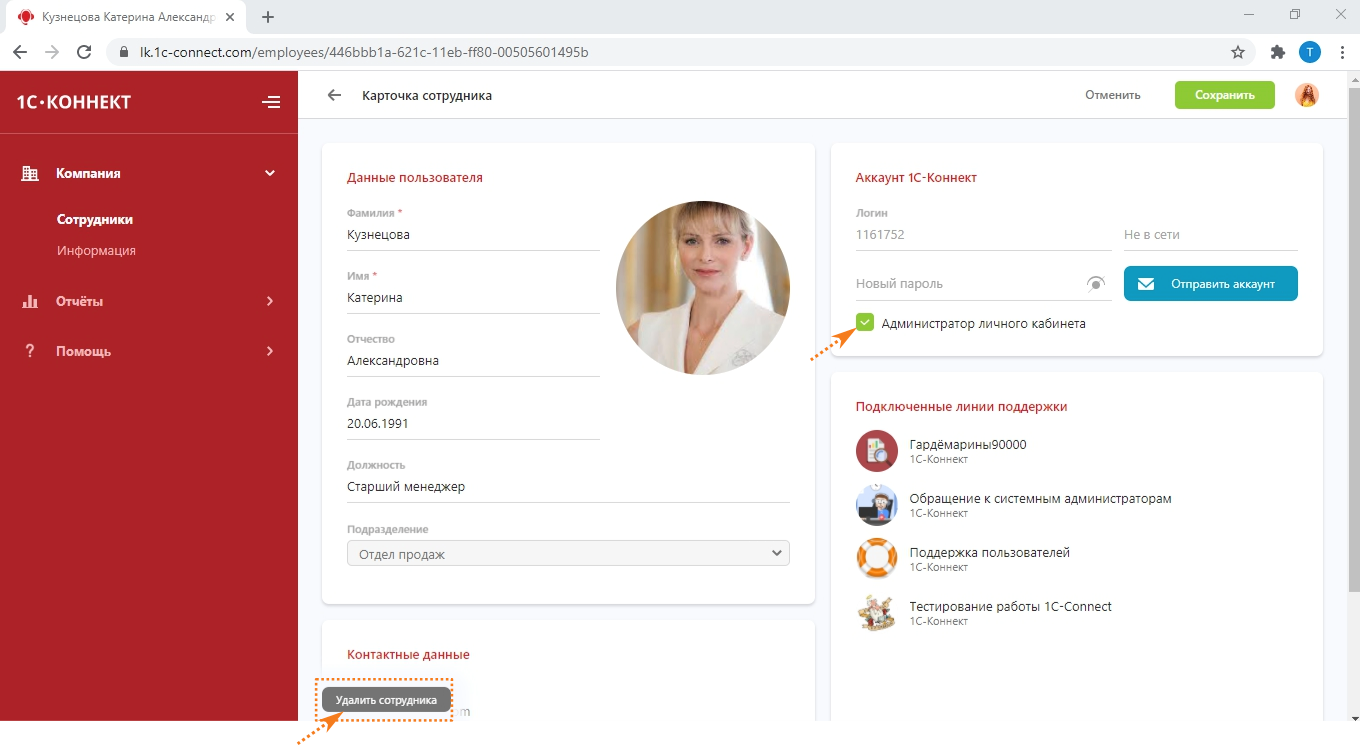Click the back arrow beside Карточка сотрудника
The width and height of the screenshot is (1360, 745).
pyautogui.click(x=334, y=96)
